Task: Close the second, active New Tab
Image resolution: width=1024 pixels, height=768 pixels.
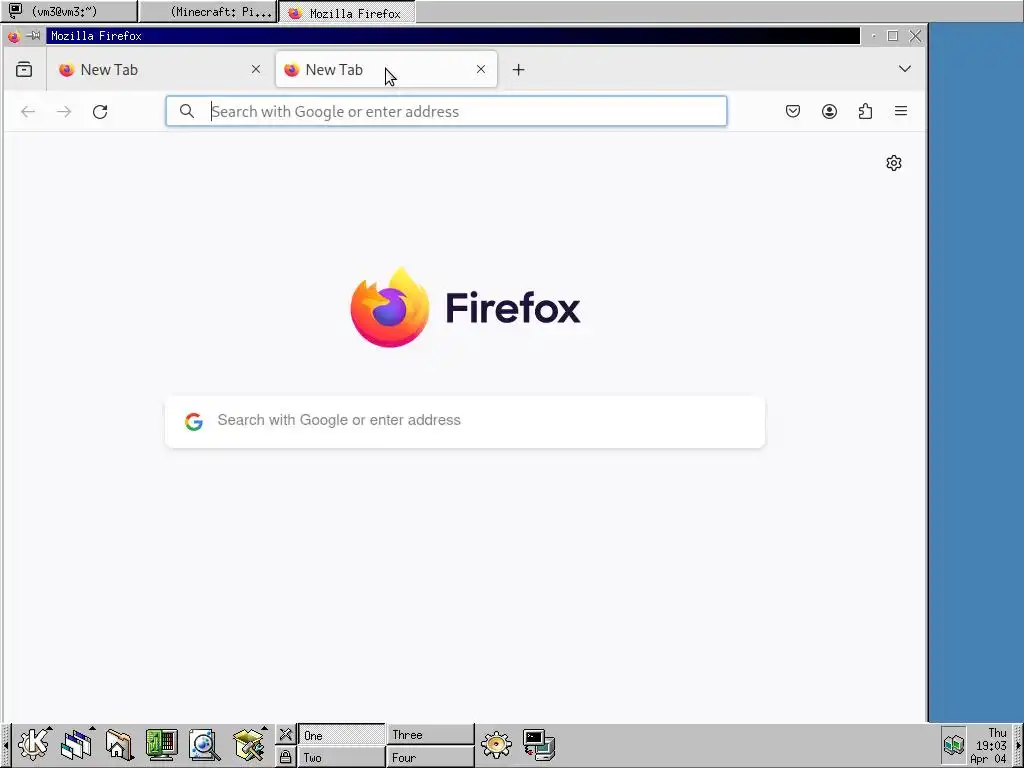Action: click(481, 69)
